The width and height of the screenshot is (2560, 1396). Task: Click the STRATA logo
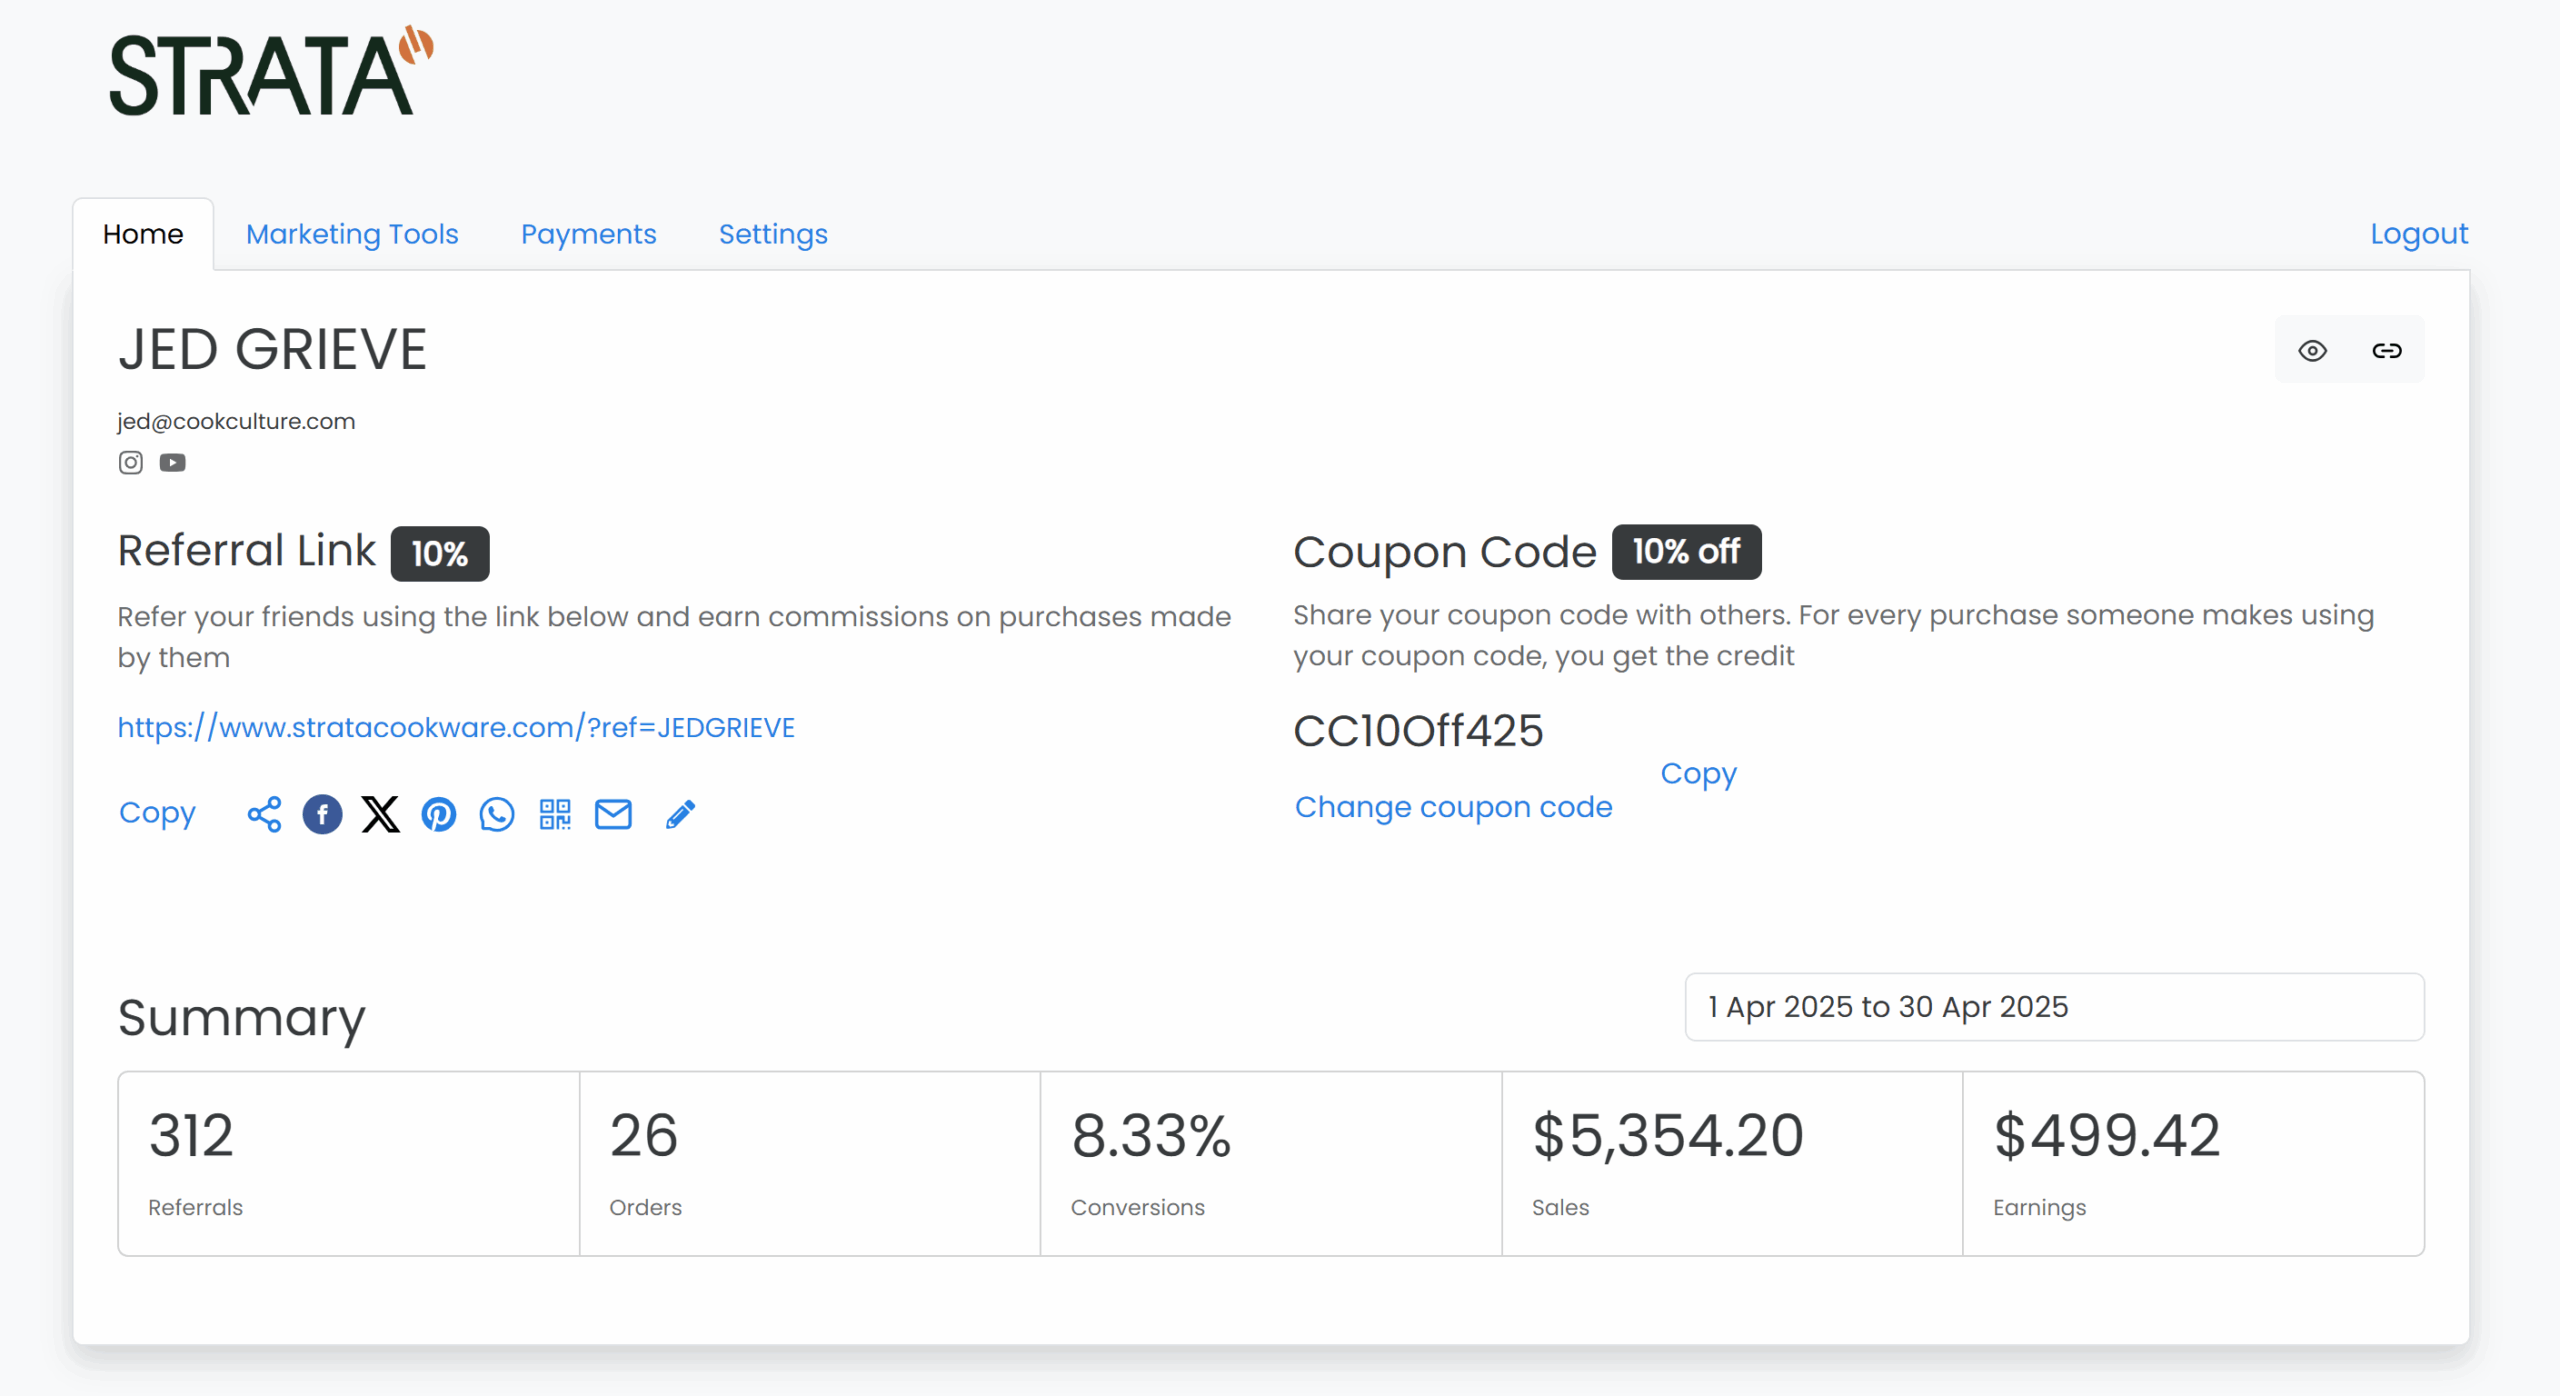pyautogui.click(x=271, y=71)
